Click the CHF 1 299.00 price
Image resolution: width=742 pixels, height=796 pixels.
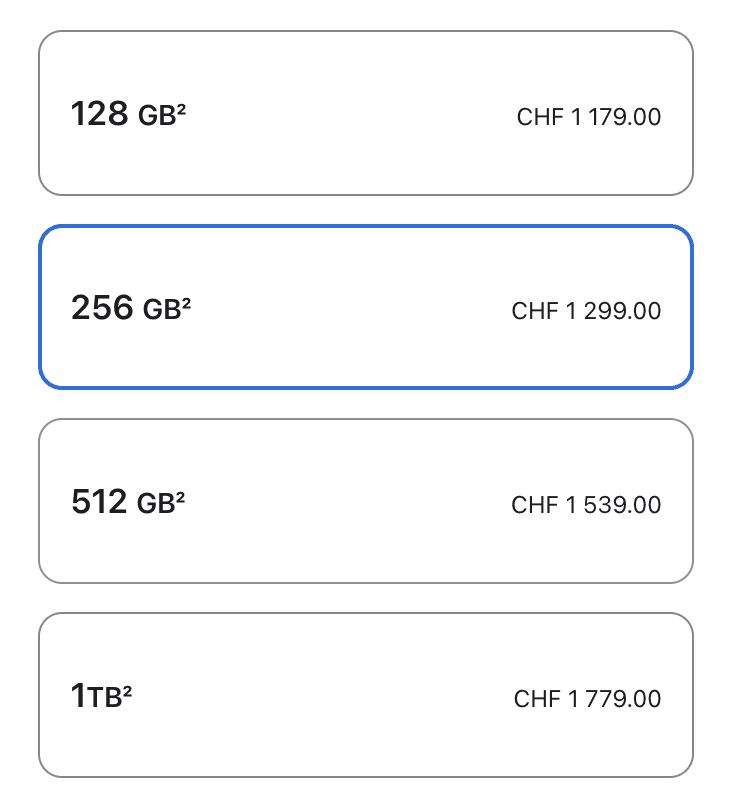tap(586, 311)
